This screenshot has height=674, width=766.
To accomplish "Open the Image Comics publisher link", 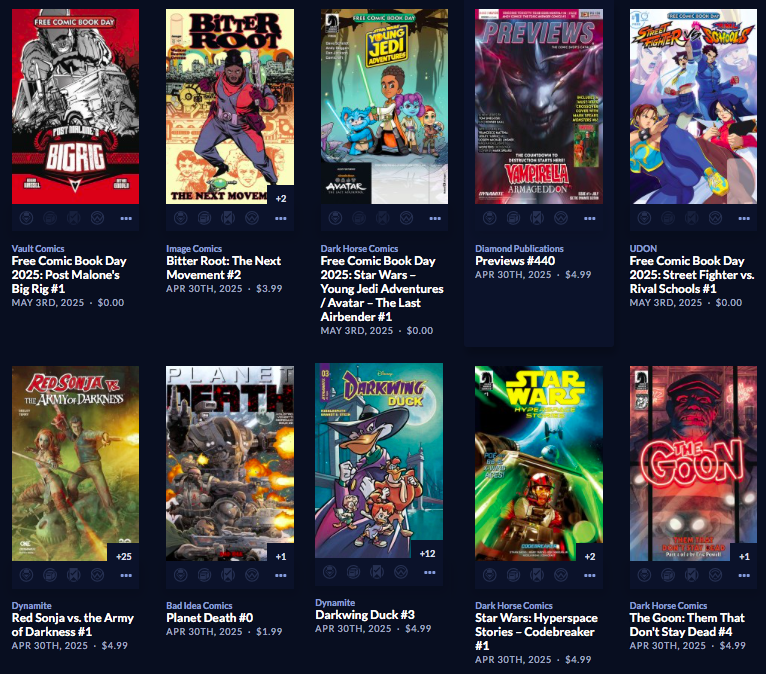I will [x=194, y=249].
